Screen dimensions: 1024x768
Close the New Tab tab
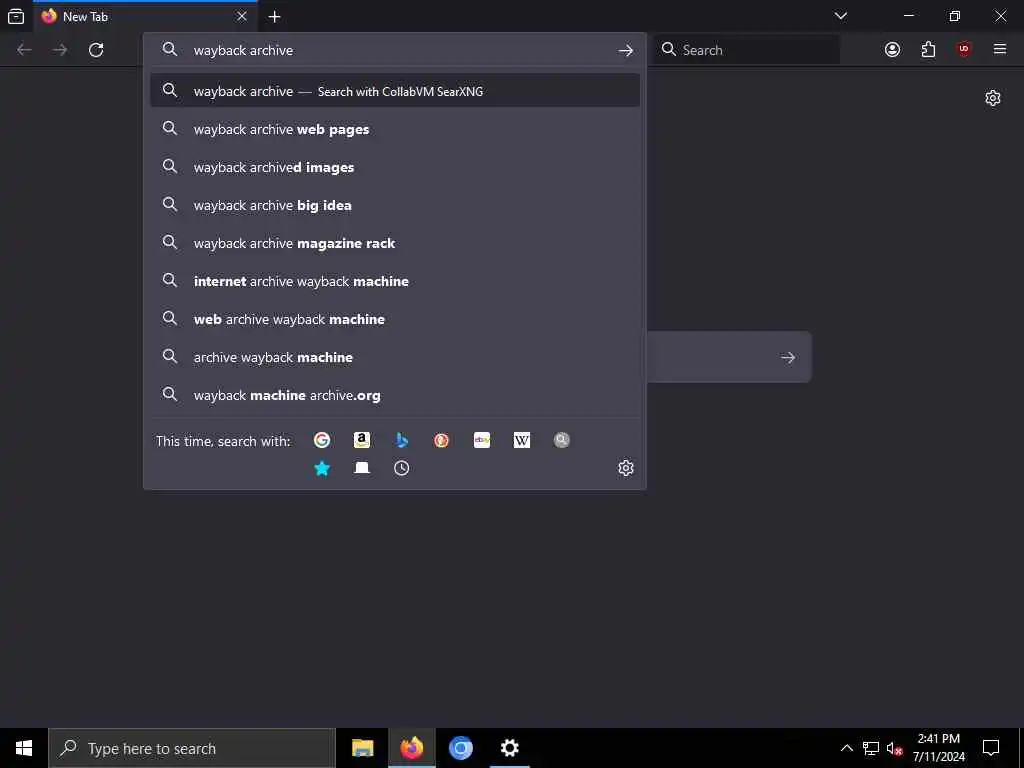point(242,16)
